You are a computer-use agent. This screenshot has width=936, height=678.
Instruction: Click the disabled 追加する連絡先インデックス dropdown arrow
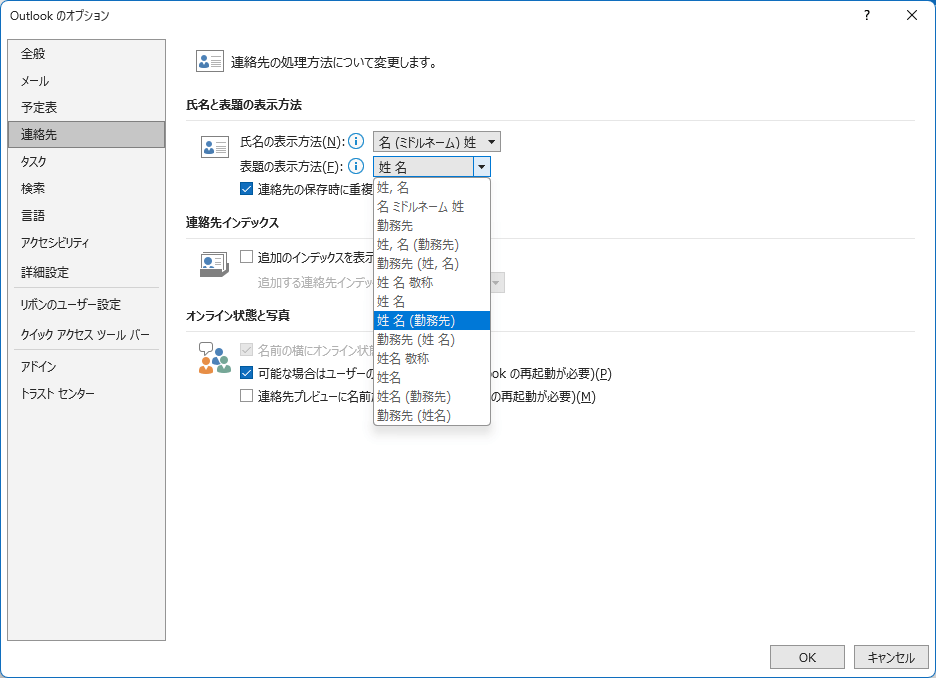point(497,282)
